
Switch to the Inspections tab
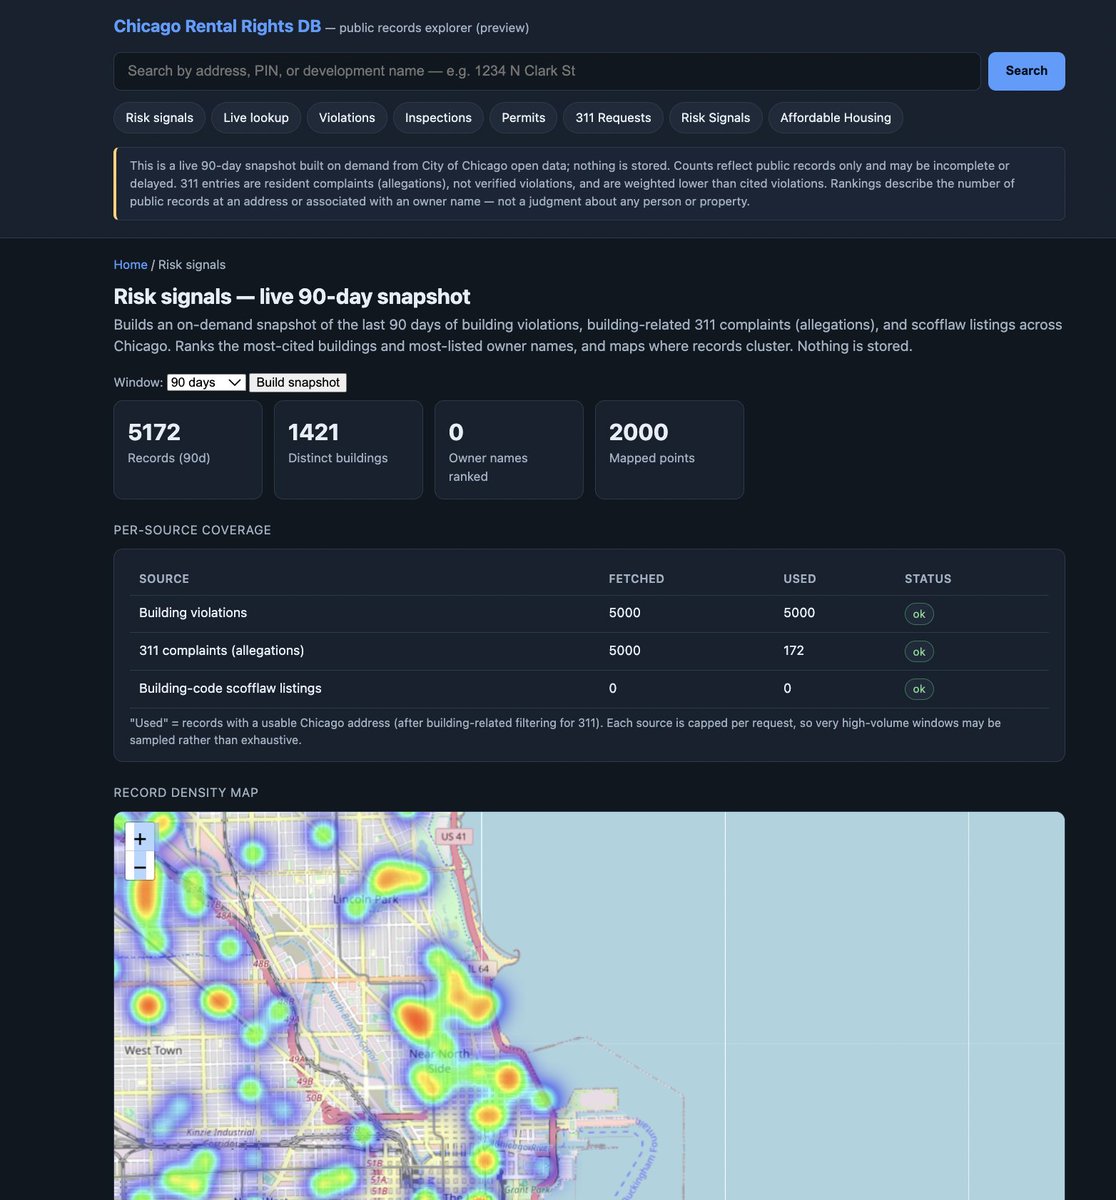tap(438, 118)
